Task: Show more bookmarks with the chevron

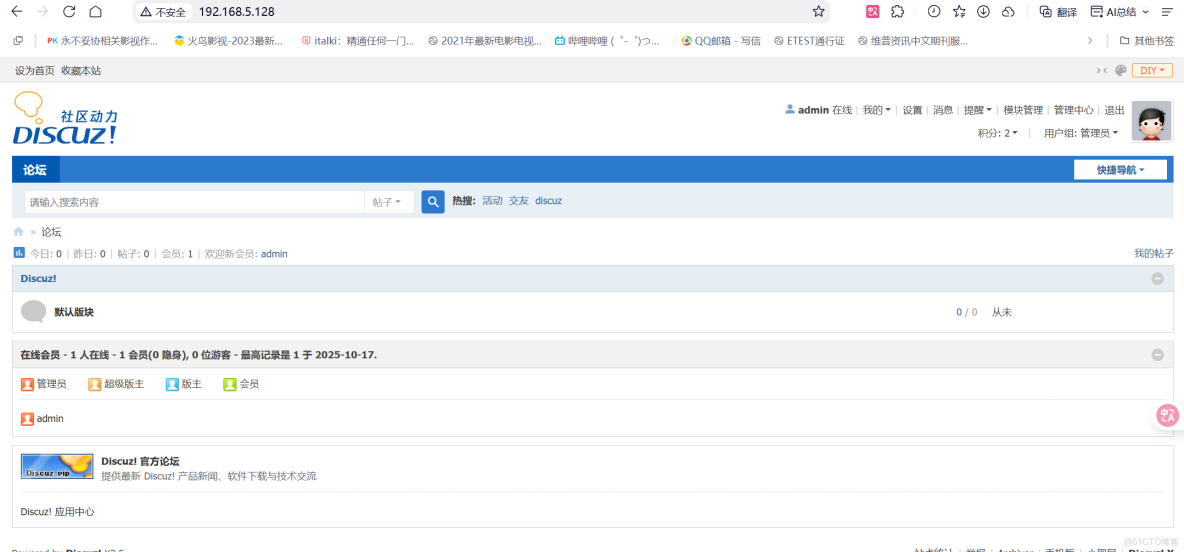Action: coord(1090,41)
